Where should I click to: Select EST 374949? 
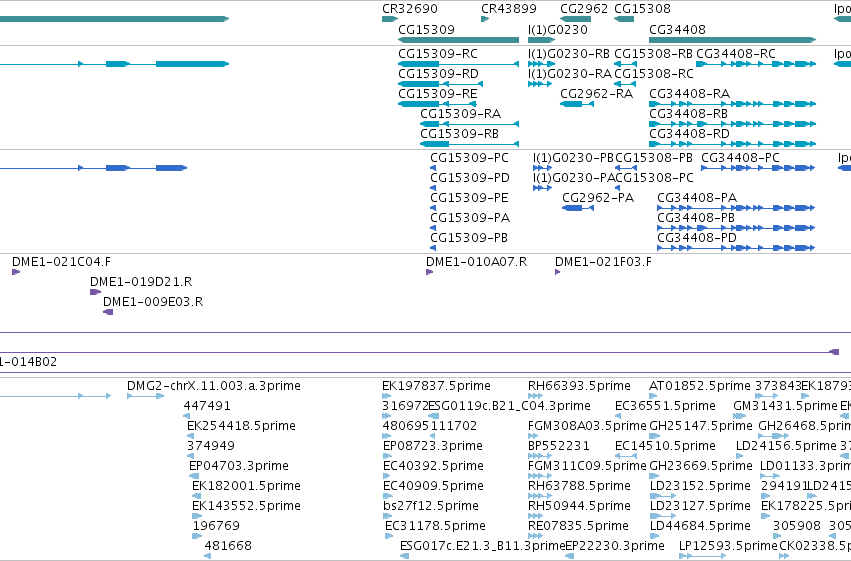click(190, 456)
